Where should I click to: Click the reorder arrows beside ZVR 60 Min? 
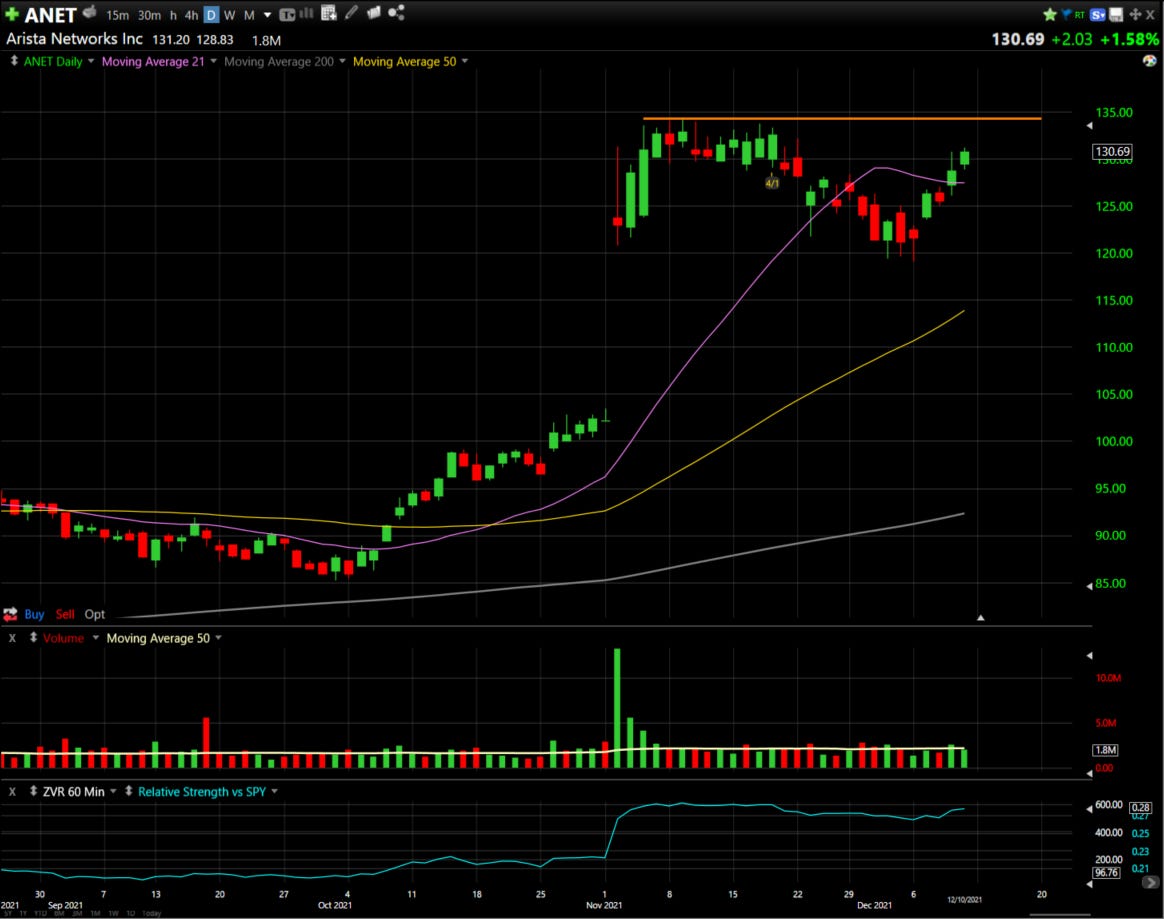coord(33,791)
